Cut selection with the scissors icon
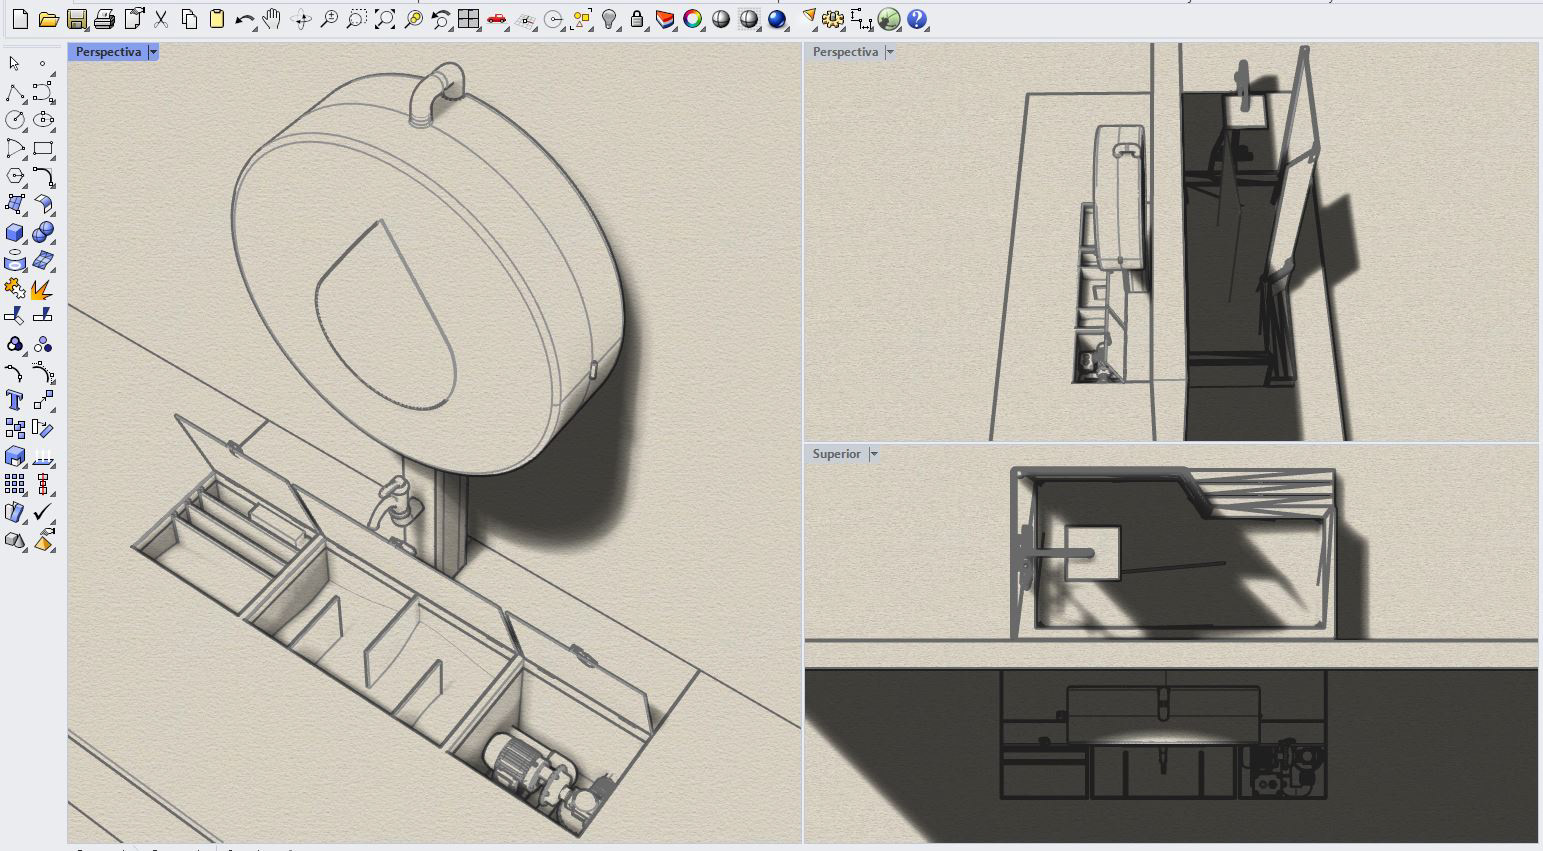 [161, 19]
